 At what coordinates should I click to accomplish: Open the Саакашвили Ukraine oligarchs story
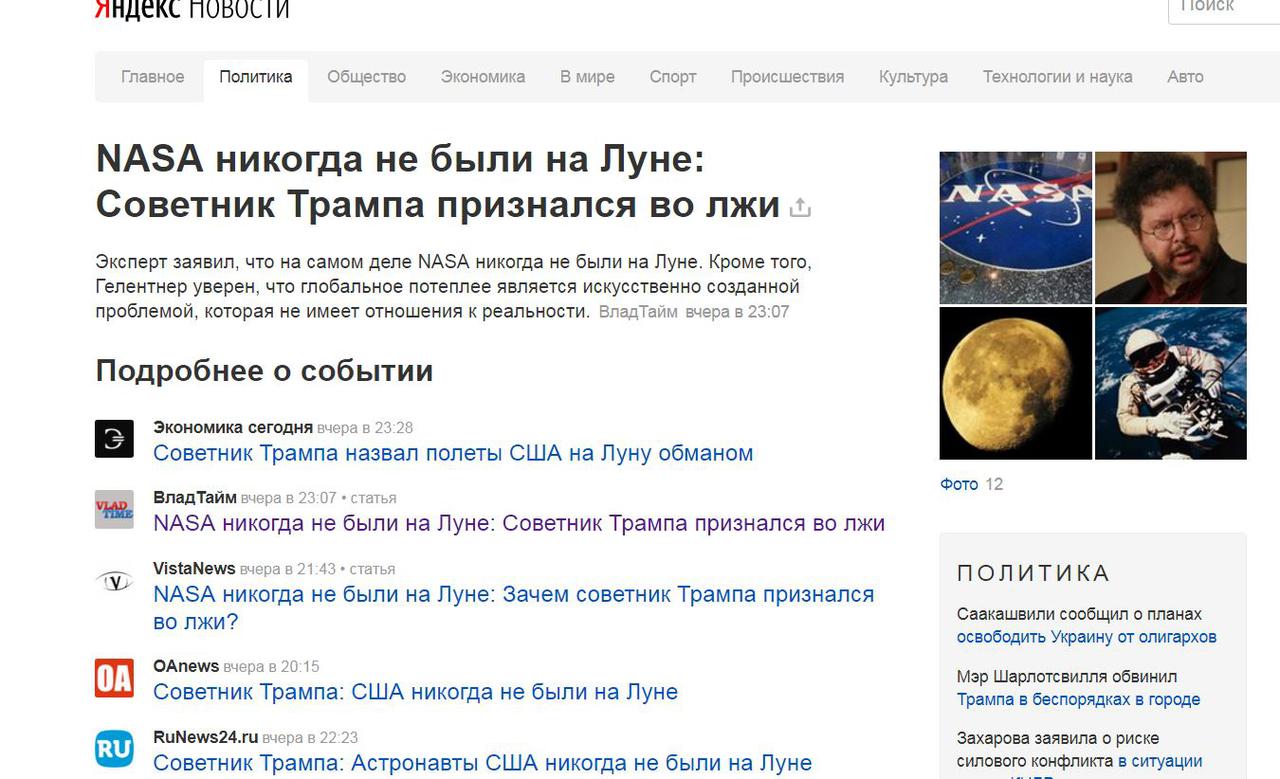1086,637
